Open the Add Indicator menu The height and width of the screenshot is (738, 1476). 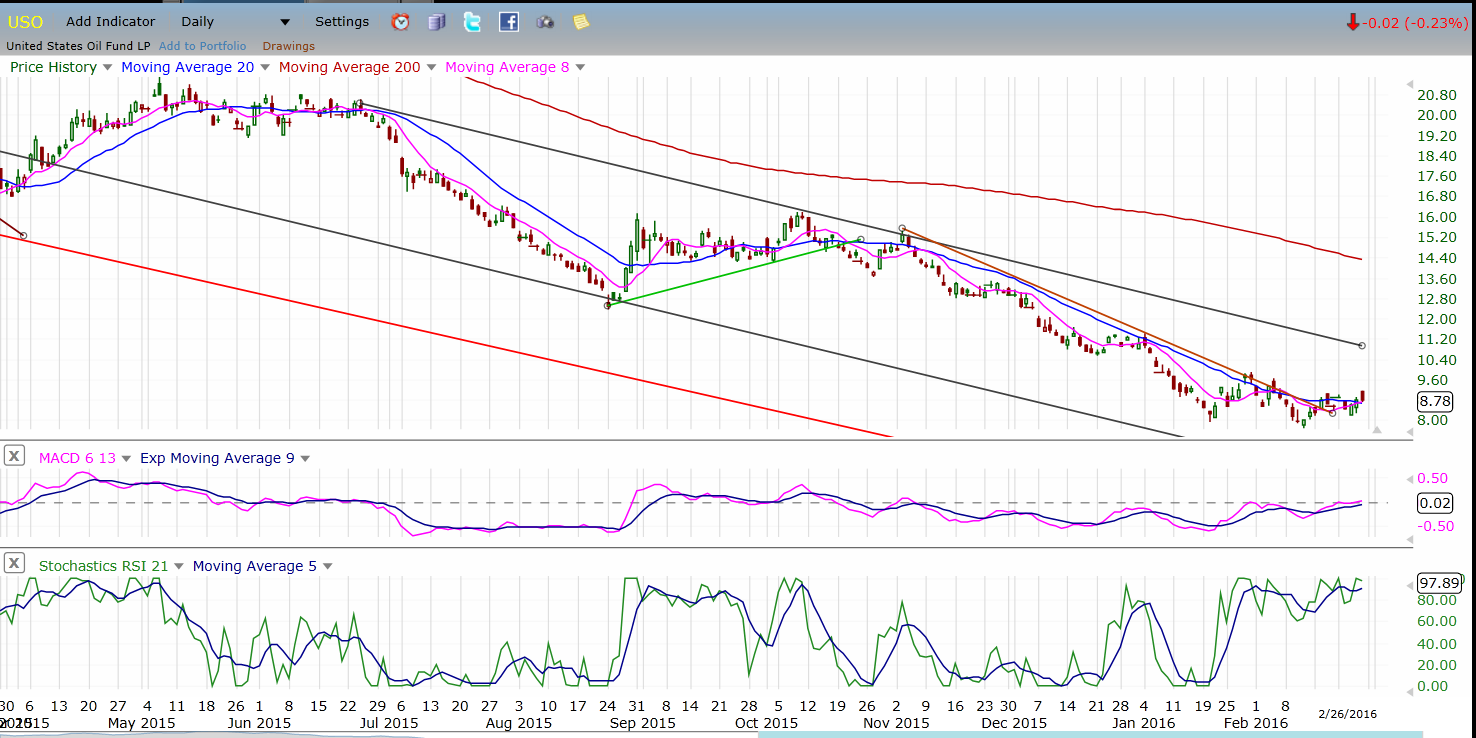tap(111, 22)
